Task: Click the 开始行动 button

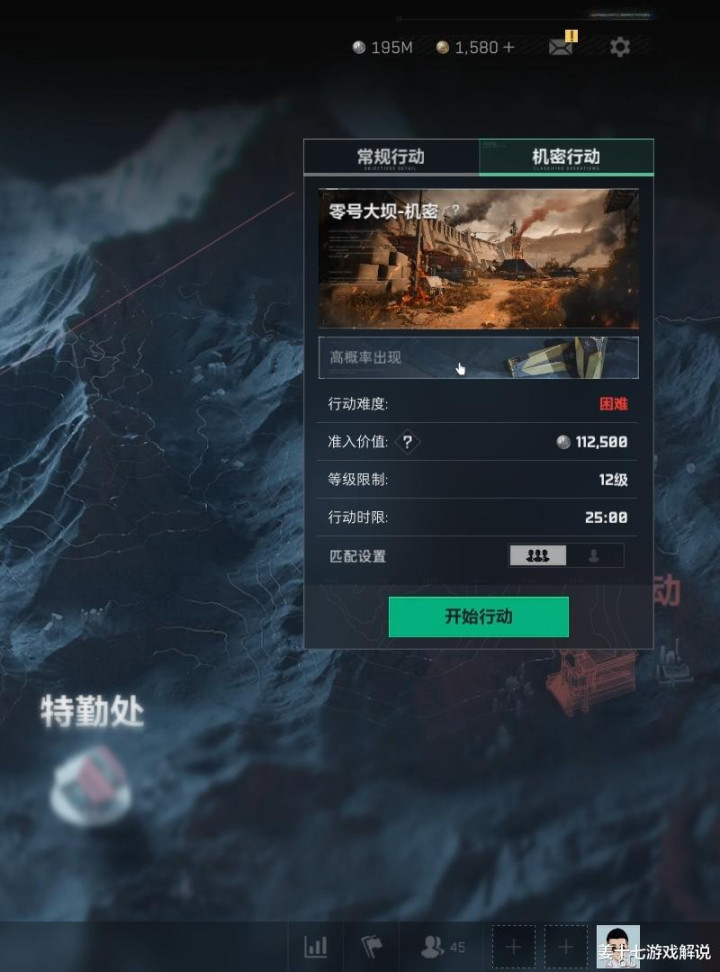Action: (479, 617)
